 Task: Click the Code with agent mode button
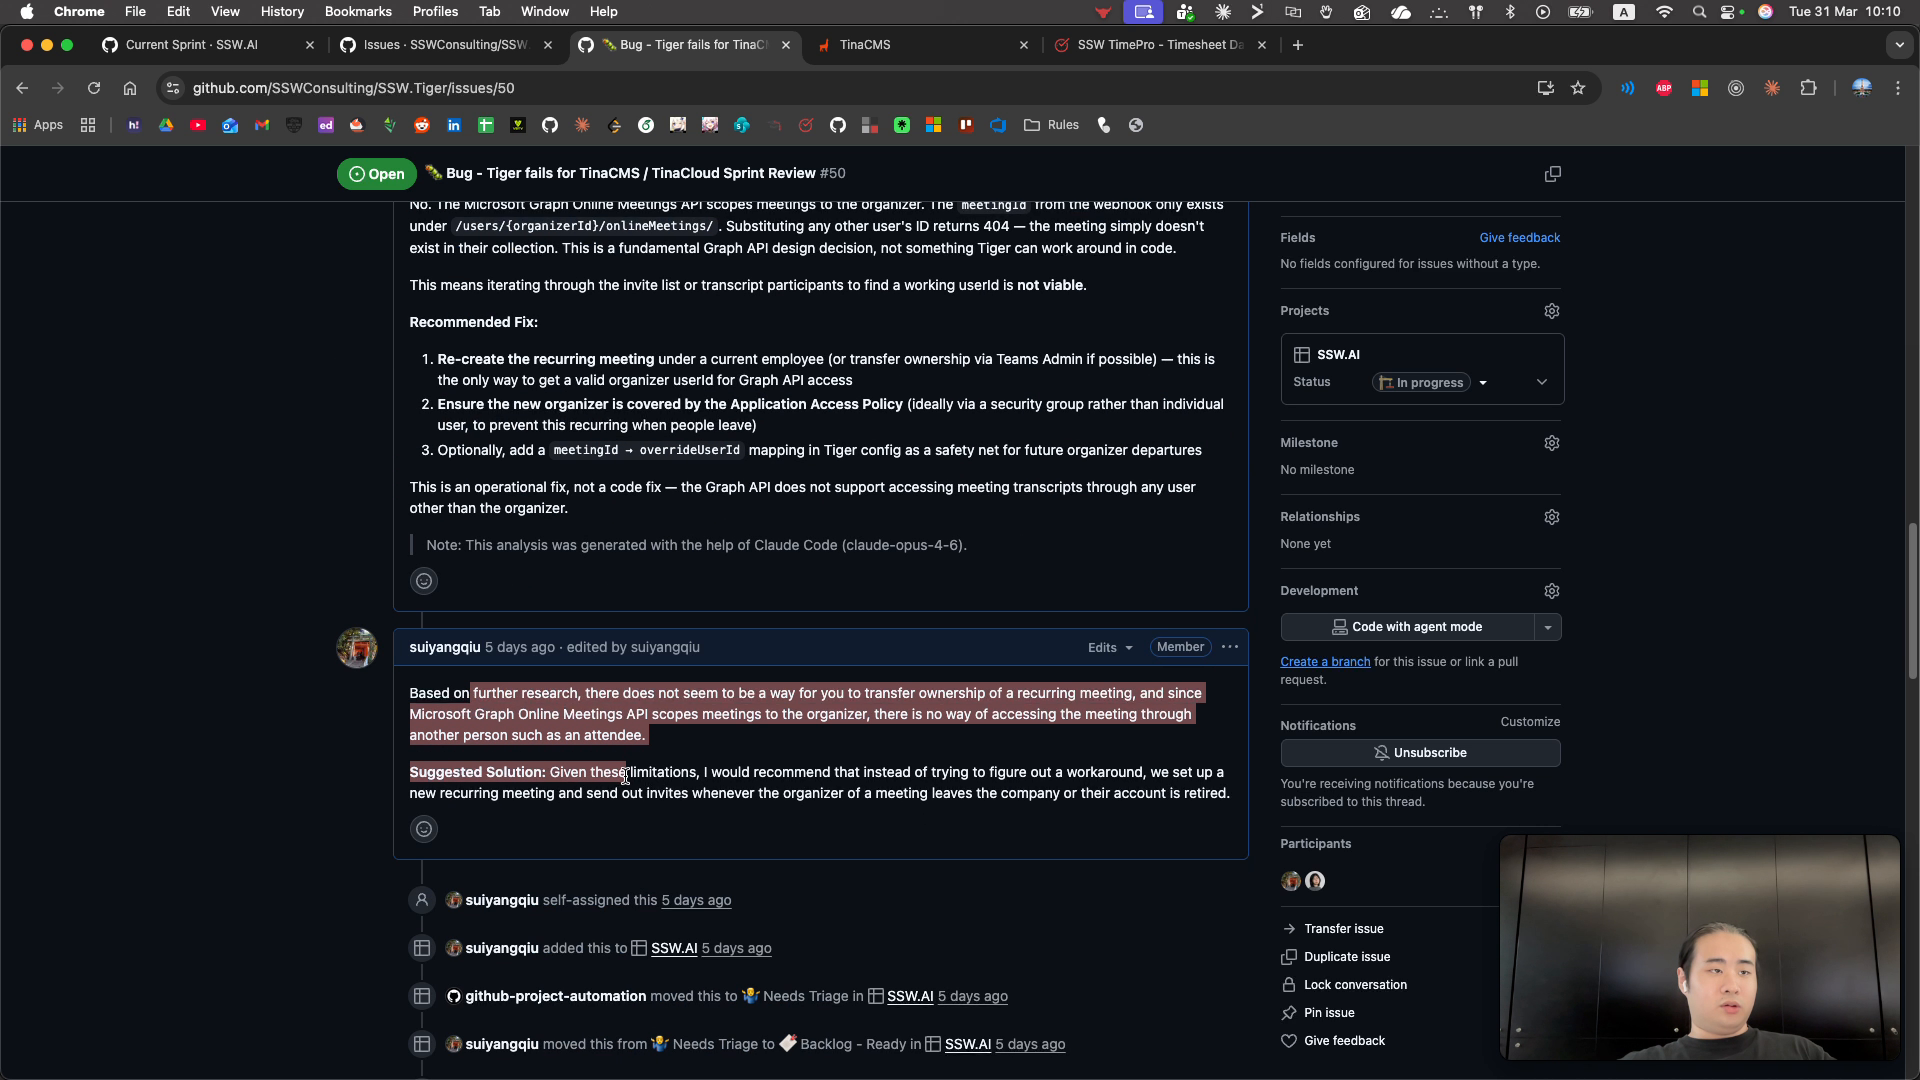tap(1407, 627)
